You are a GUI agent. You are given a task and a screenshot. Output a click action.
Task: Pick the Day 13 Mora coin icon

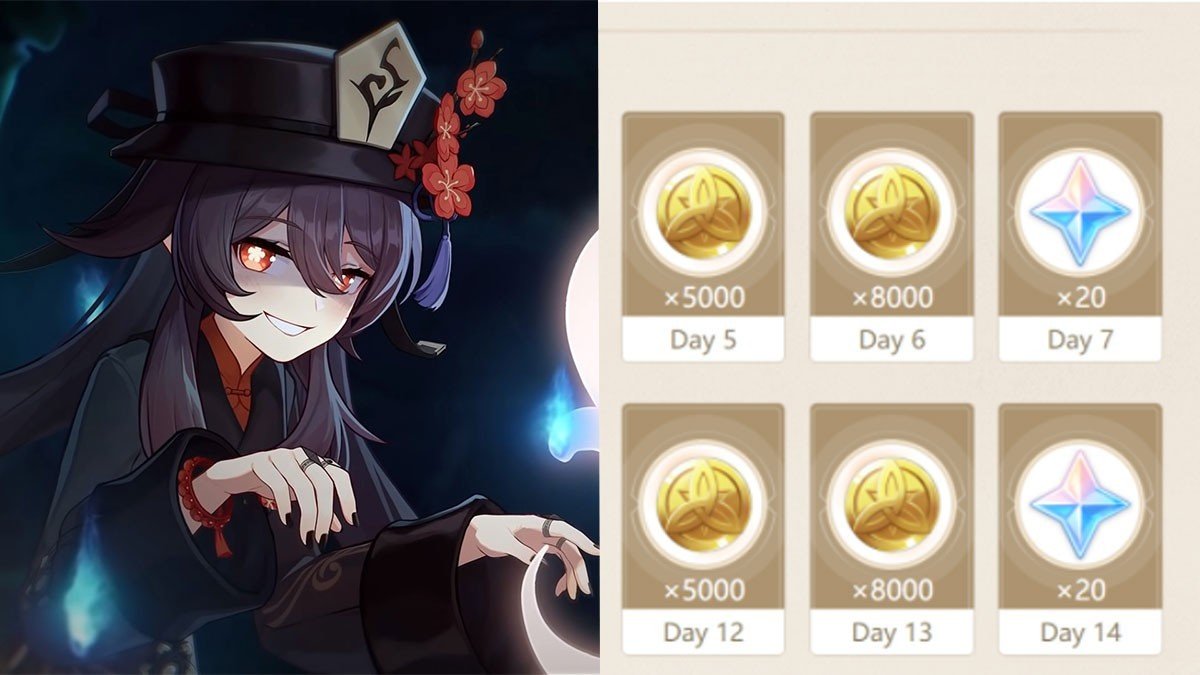point(891,504)
